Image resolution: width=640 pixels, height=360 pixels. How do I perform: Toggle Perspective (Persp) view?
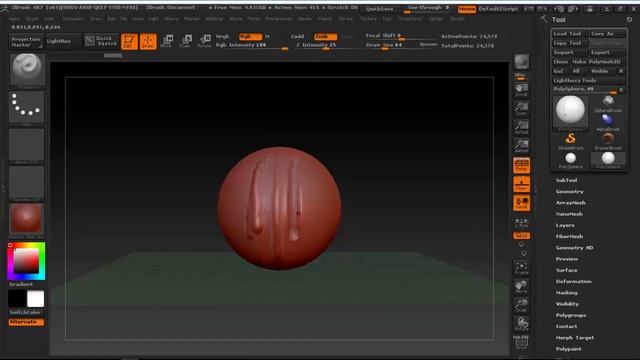click(521, 165)
